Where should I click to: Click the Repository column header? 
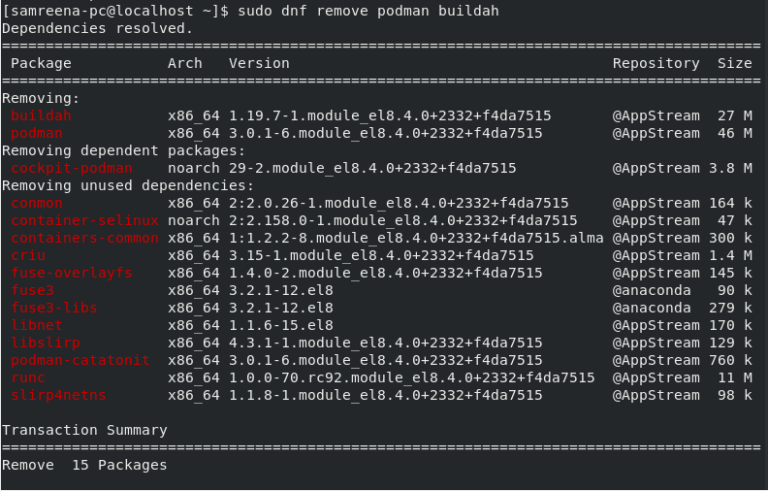coord(656,63)
